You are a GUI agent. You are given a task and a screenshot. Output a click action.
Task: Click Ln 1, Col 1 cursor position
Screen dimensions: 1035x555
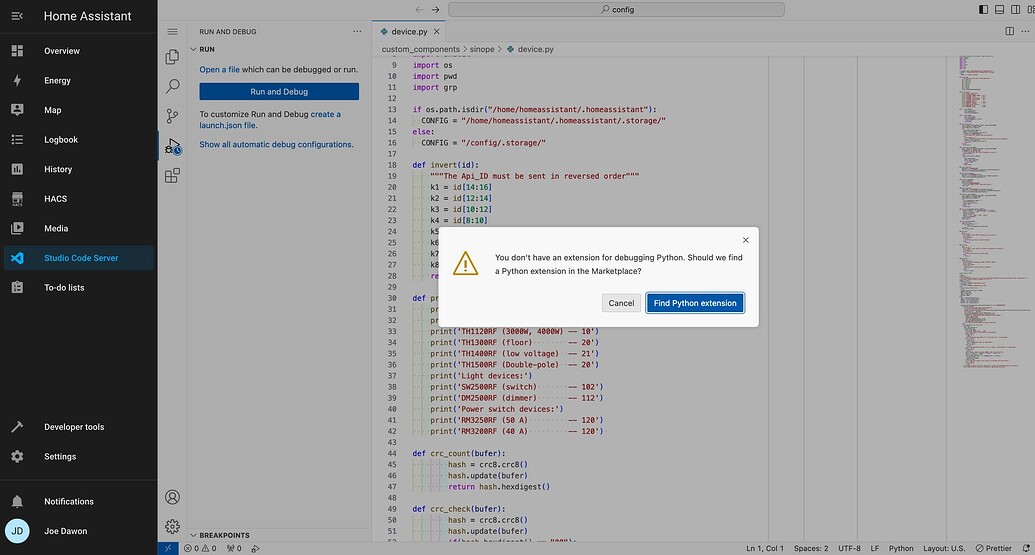click(765, 548)
